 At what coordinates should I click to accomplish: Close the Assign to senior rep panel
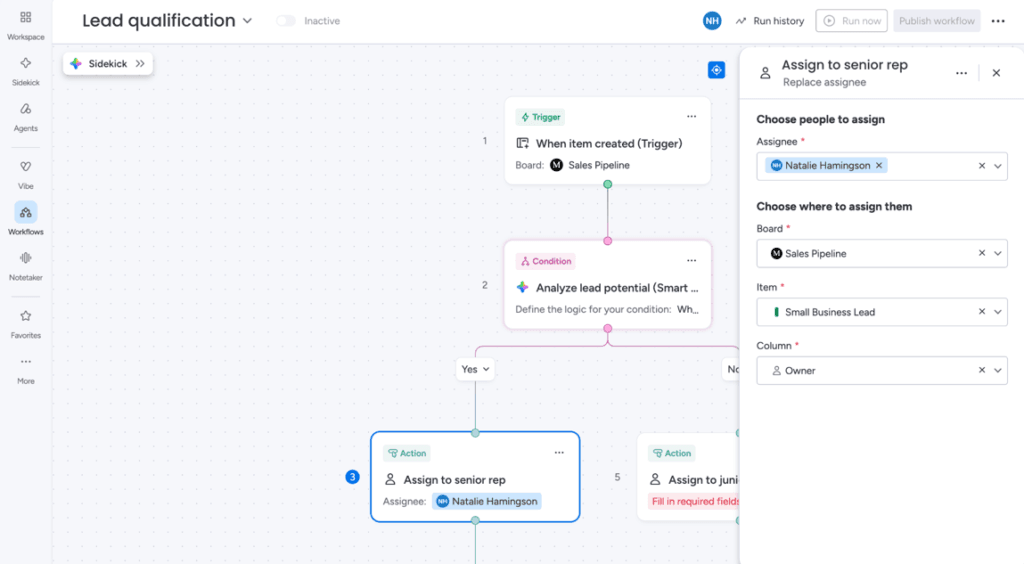tap(996, 73)
